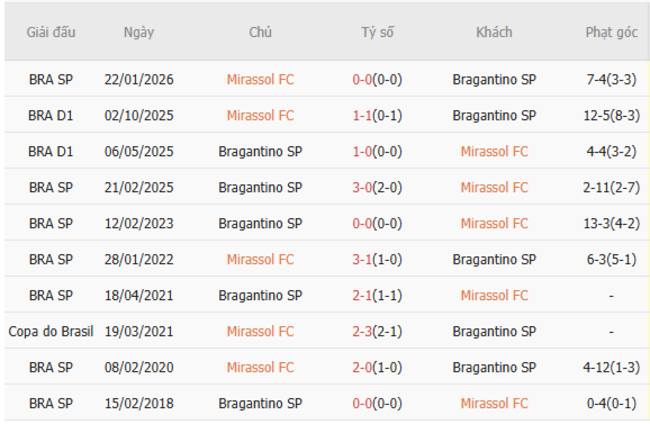The image size is (650, 424).
Task: Open the 3-0 score link
Action: pos(363,187)
